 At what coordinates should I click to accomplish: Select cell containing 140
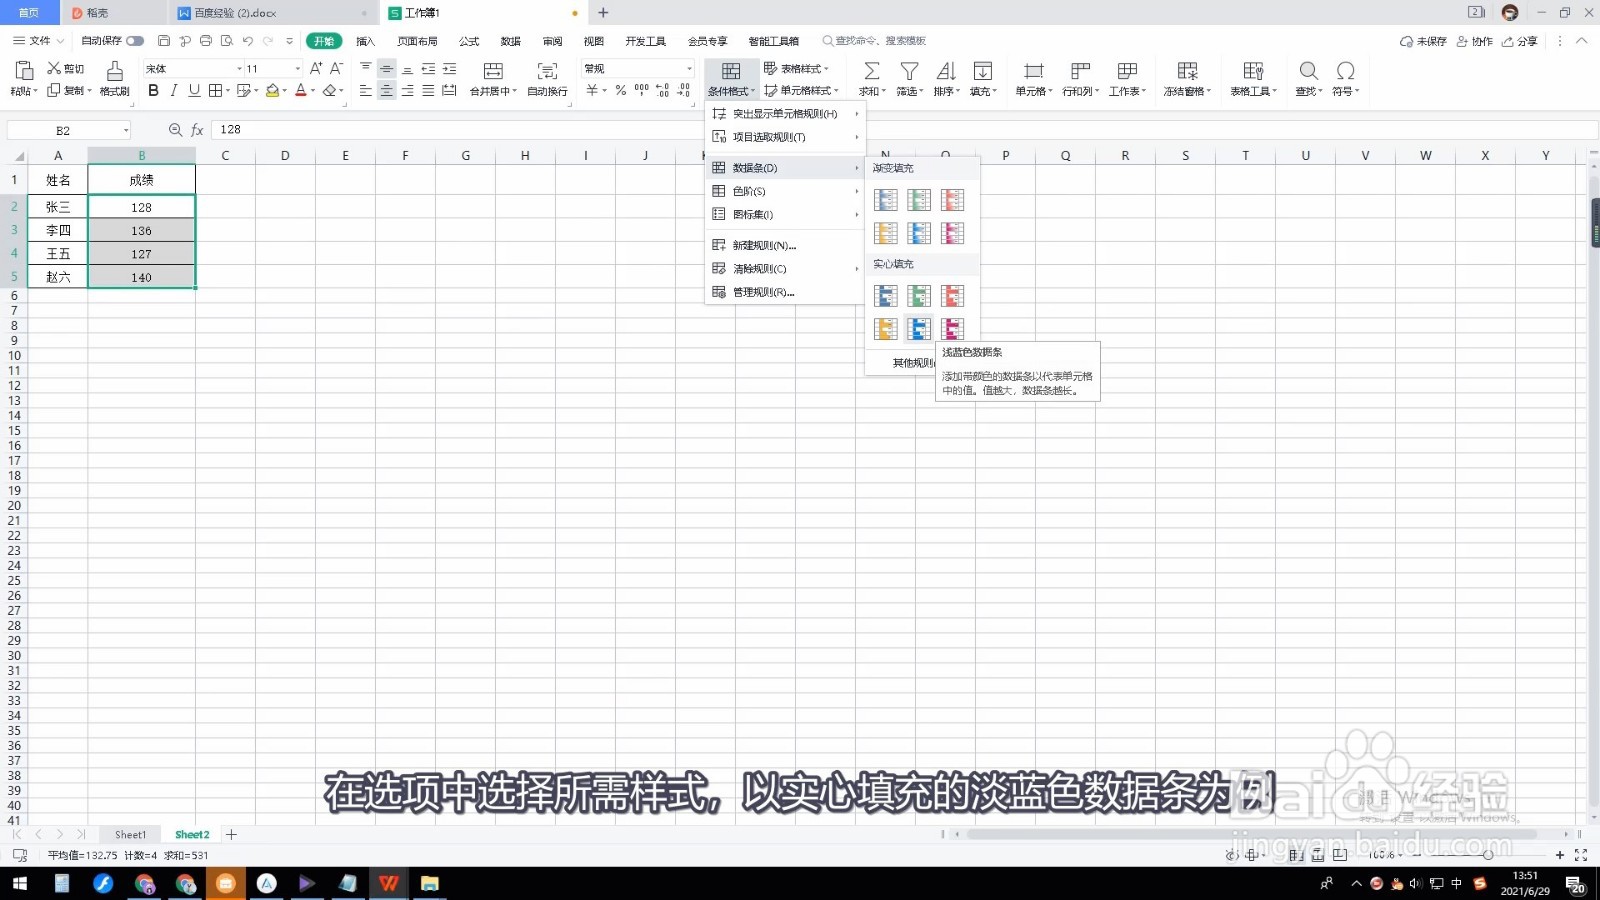pos(141,277)
